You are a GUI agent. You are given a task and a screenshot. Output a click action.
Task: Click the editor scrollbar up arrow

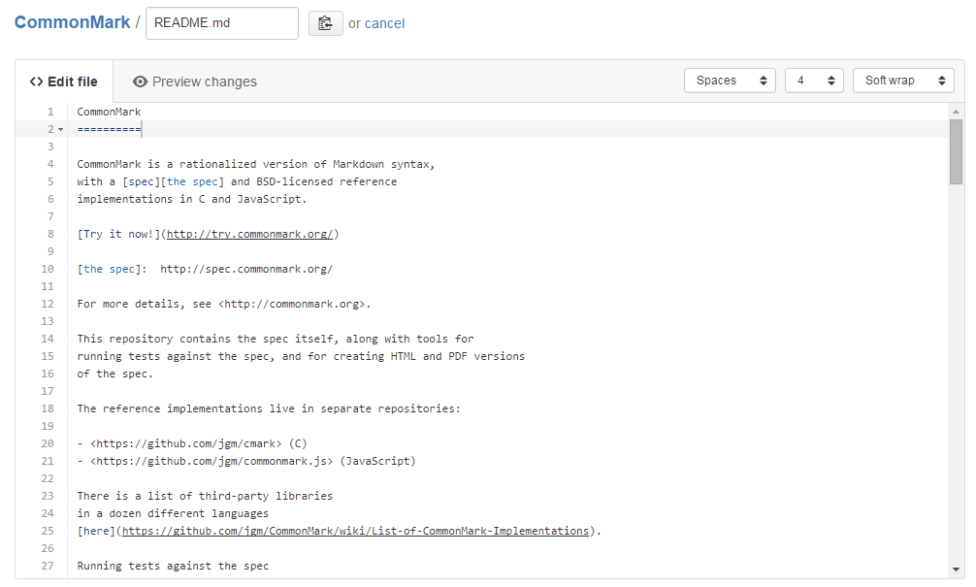pos(955,111)
